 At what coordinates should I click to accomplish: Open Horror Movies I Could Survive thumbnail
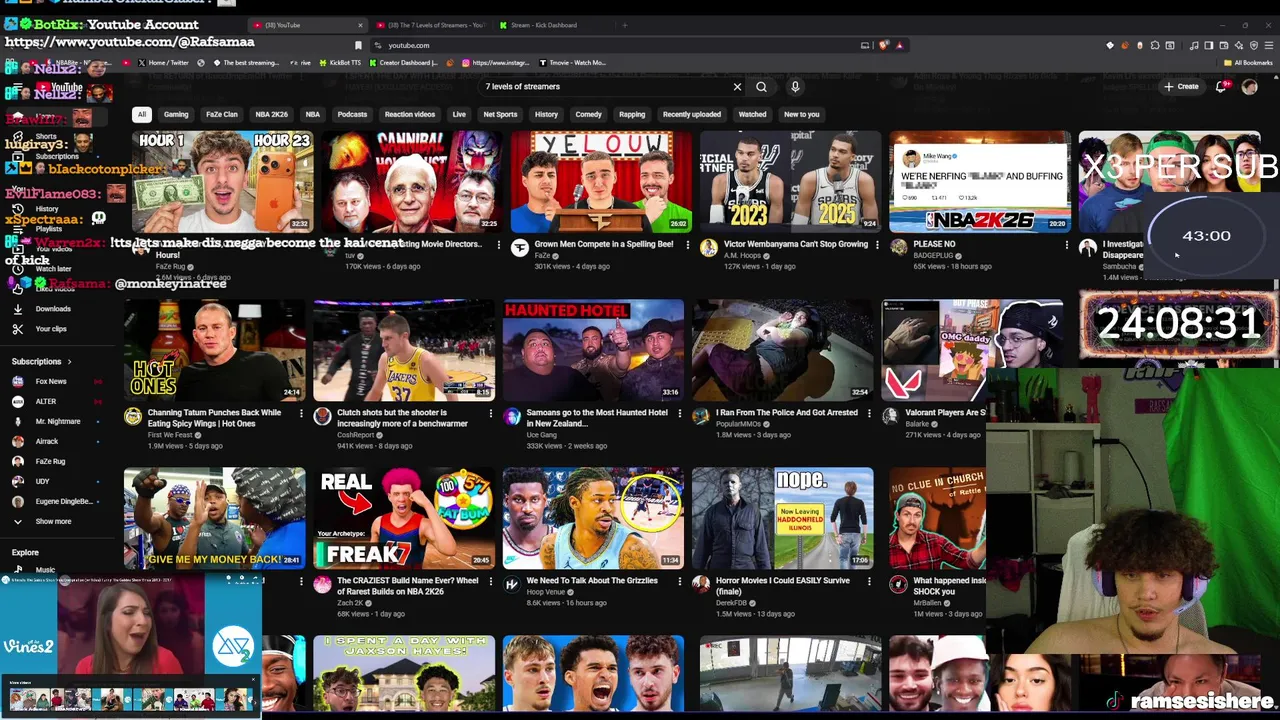(782, 518)
